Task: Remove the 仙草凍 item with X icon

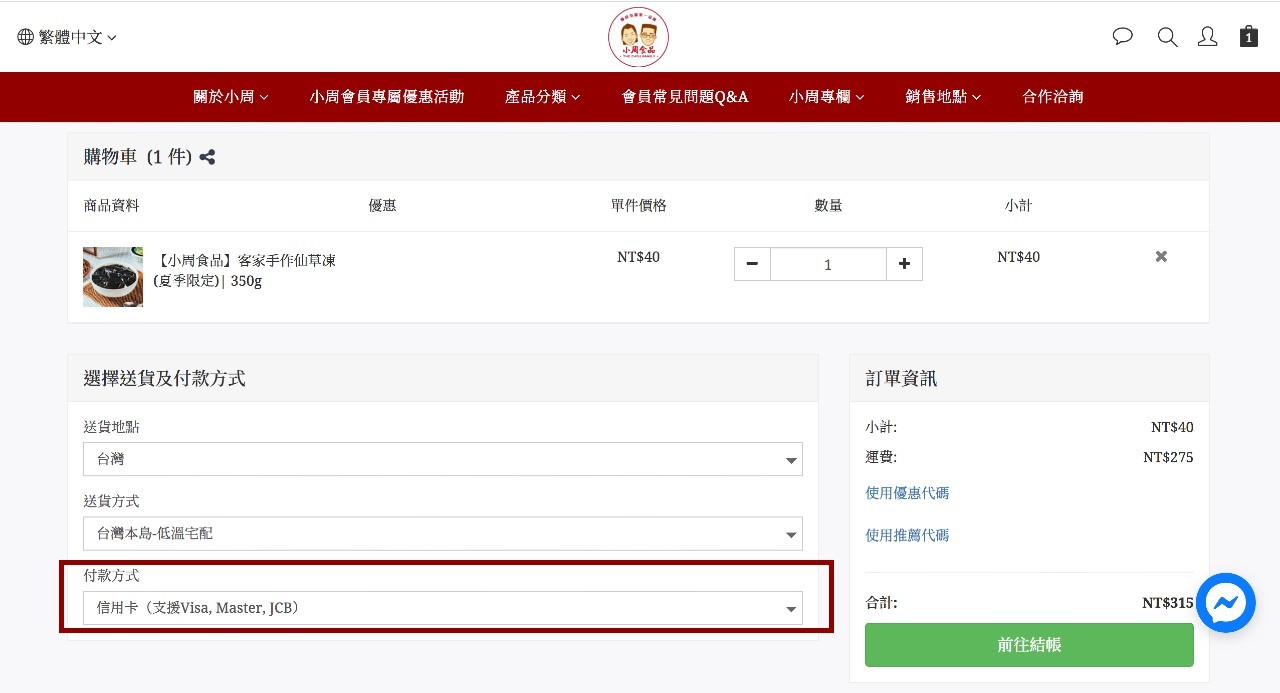Action: pos(1161,257)
